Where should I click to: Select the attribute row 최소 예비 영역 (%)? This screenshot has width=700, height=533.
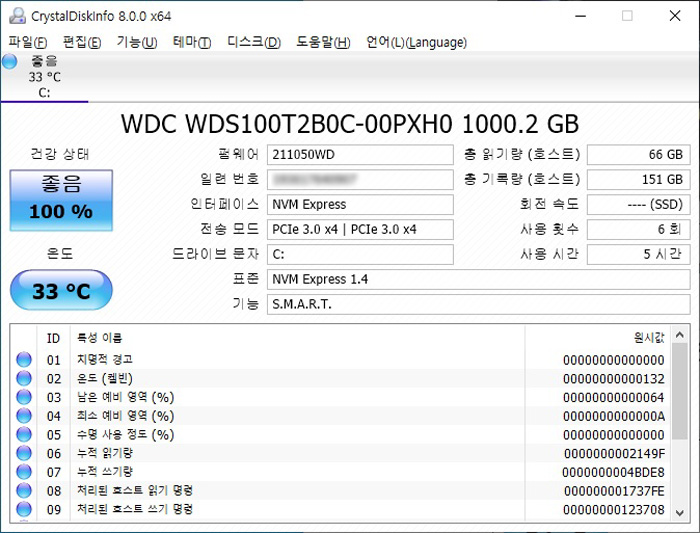[x=341, y=416]
